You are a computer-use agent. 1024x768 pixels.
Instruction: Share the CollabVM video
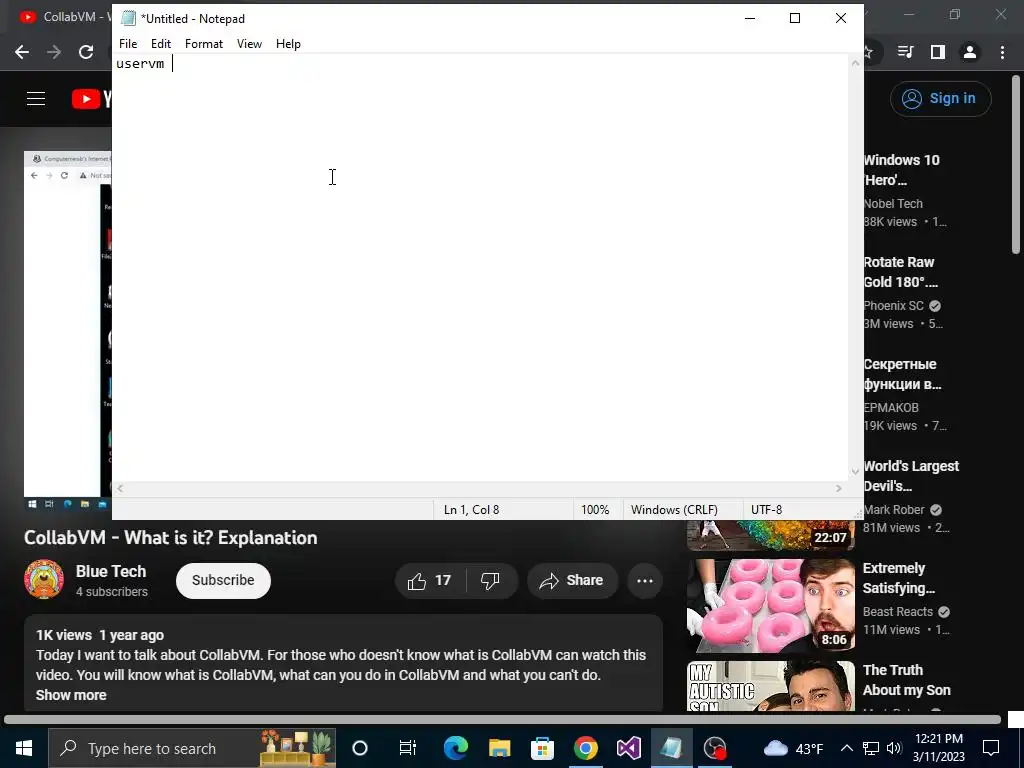point(572,581)
